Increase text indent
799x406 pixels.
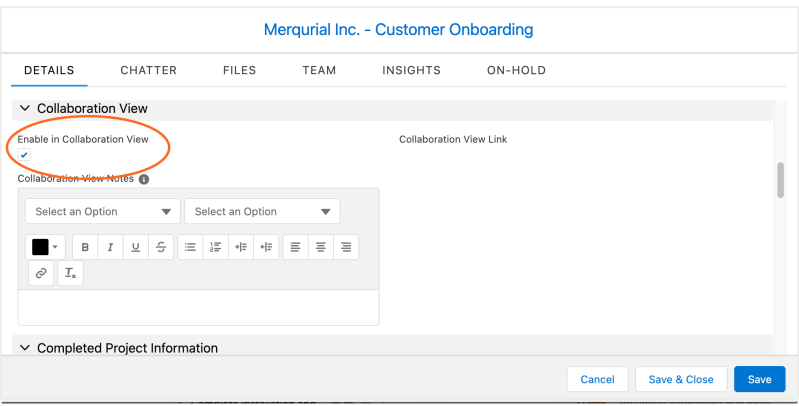(x=241, y=247)
